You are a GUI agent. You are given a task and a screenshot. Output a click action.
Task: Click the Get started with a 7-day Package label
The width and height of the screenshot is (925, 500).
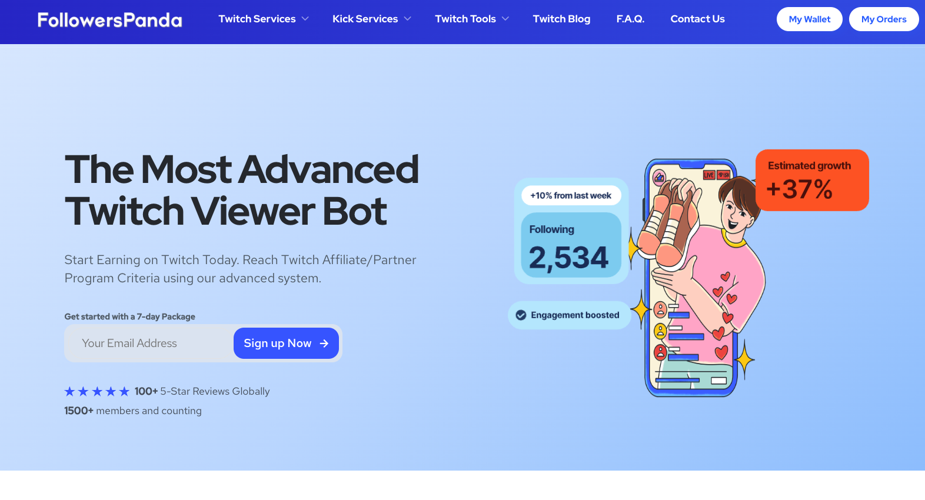point(130,317)
